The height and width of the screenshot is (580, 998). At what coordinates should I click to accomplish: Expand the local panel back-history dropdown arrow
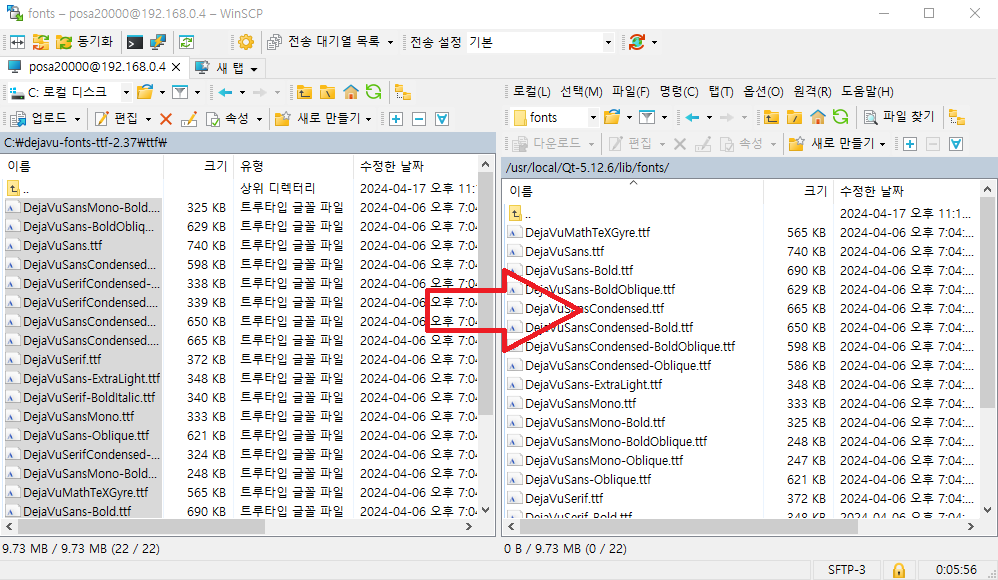point(242,93)
